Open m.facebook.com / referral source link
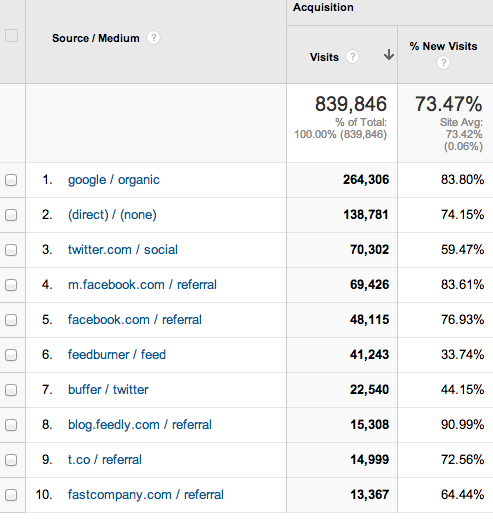 tap(142, 285)
